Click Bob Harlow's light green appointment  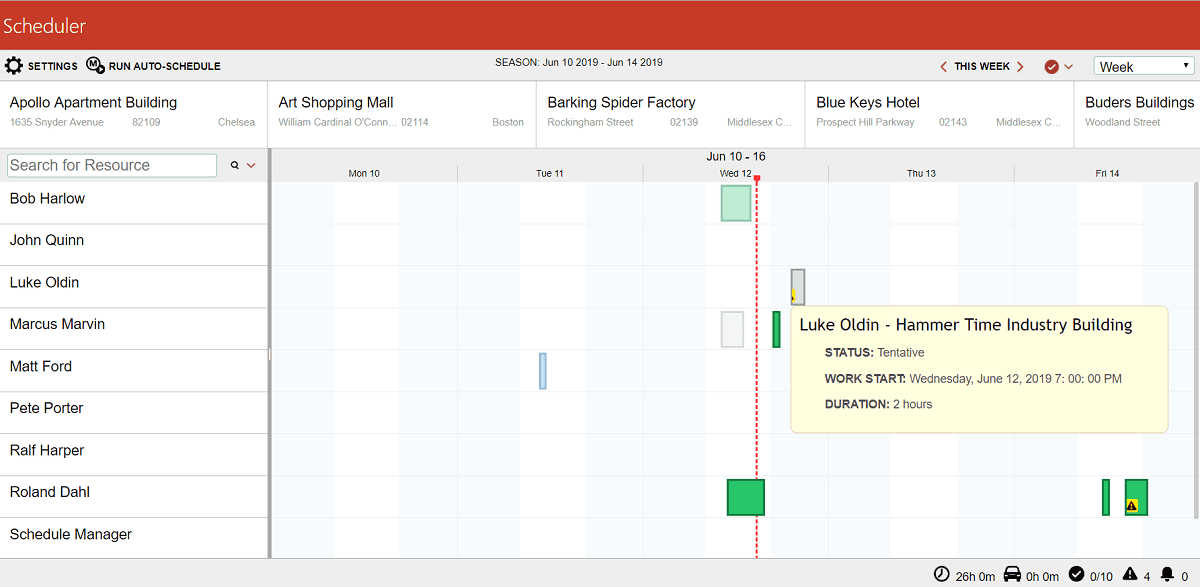[x=736, y=203]
